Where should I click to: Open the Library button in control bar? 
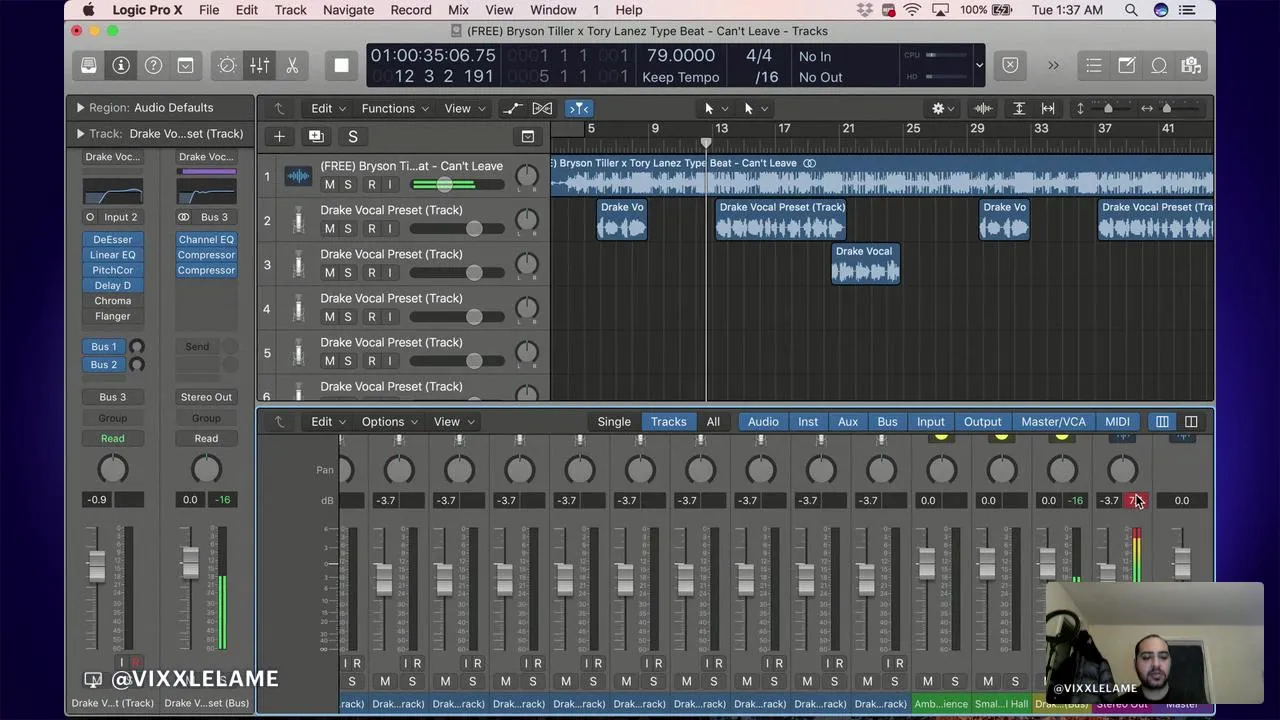89,65
